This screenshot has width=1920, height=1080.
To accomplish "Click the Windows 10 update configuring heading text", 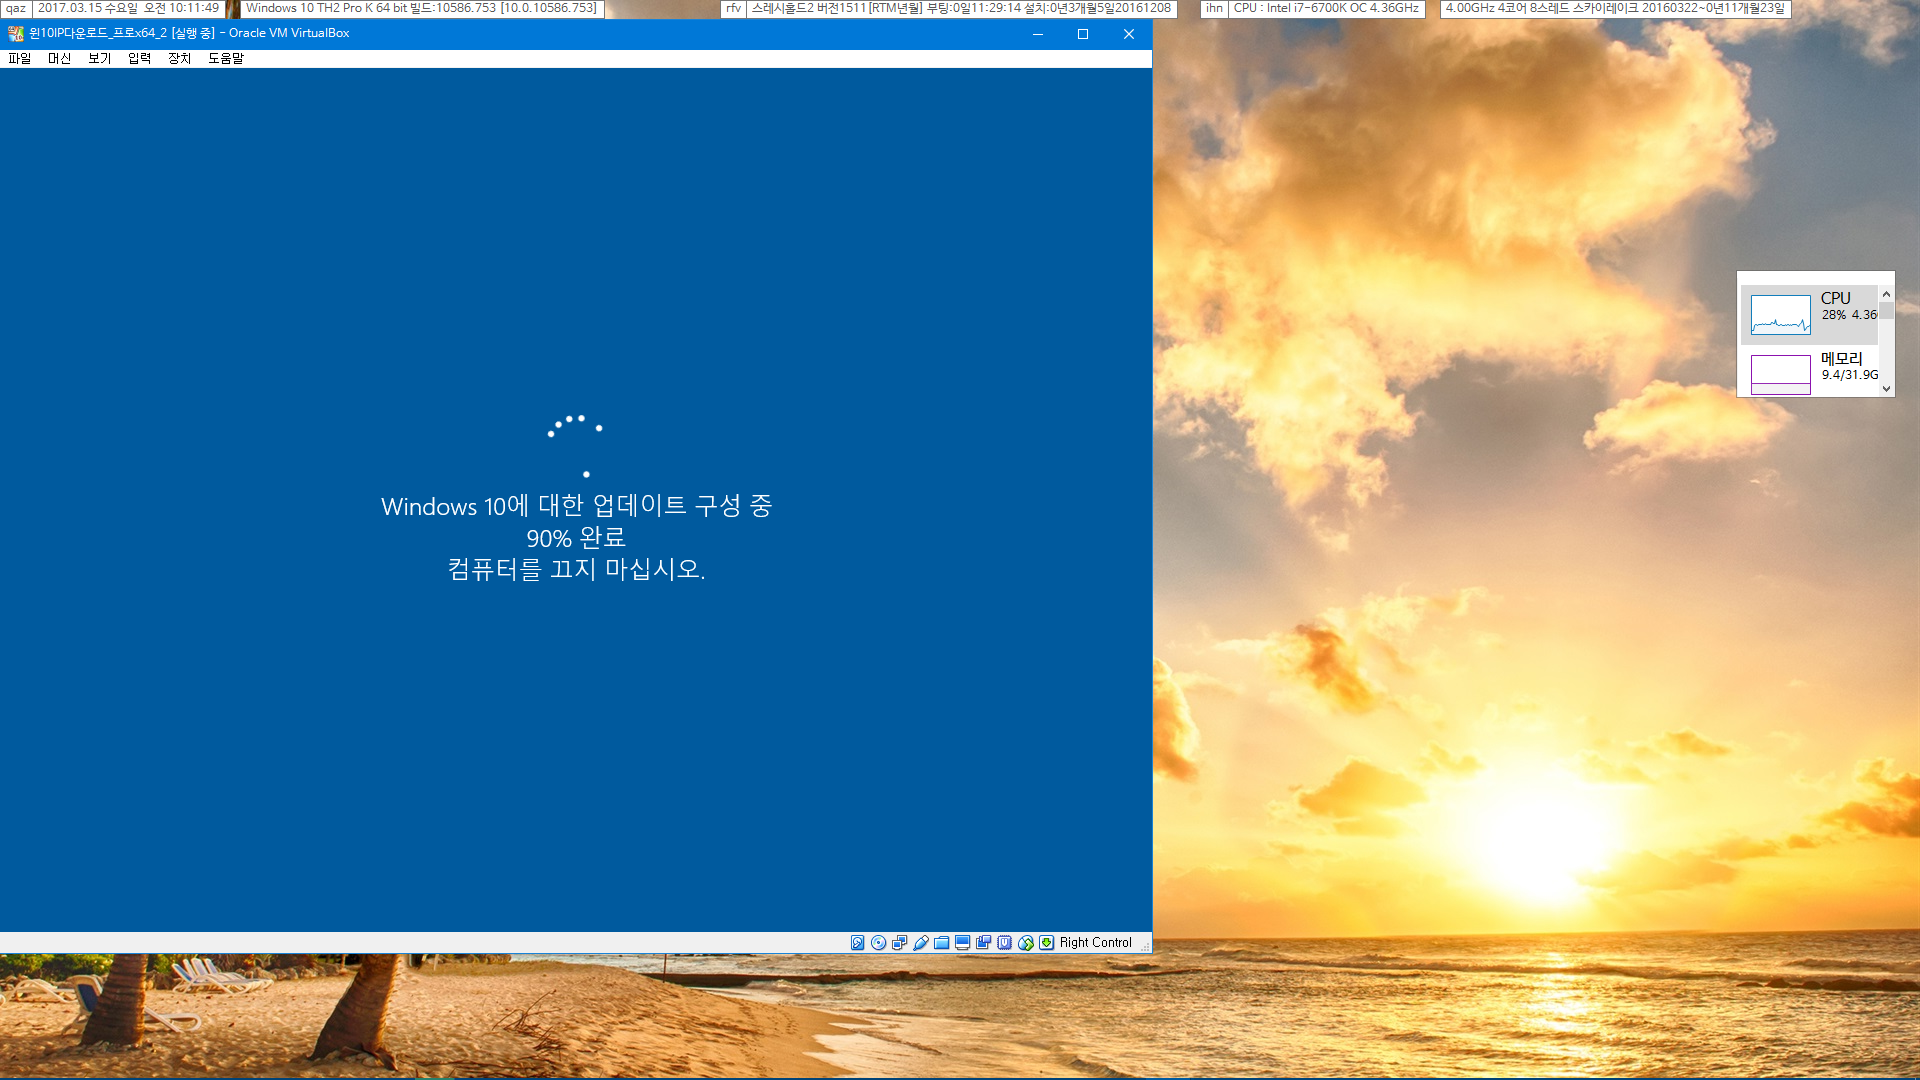I will tap(576, 506).
